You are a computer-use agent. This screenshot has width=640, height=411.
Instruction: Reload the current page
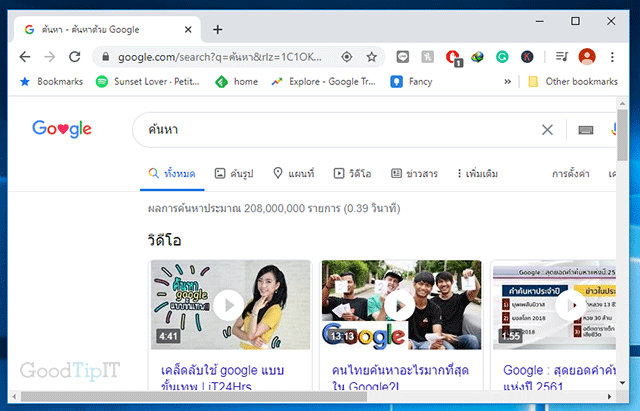pos(75,57)
